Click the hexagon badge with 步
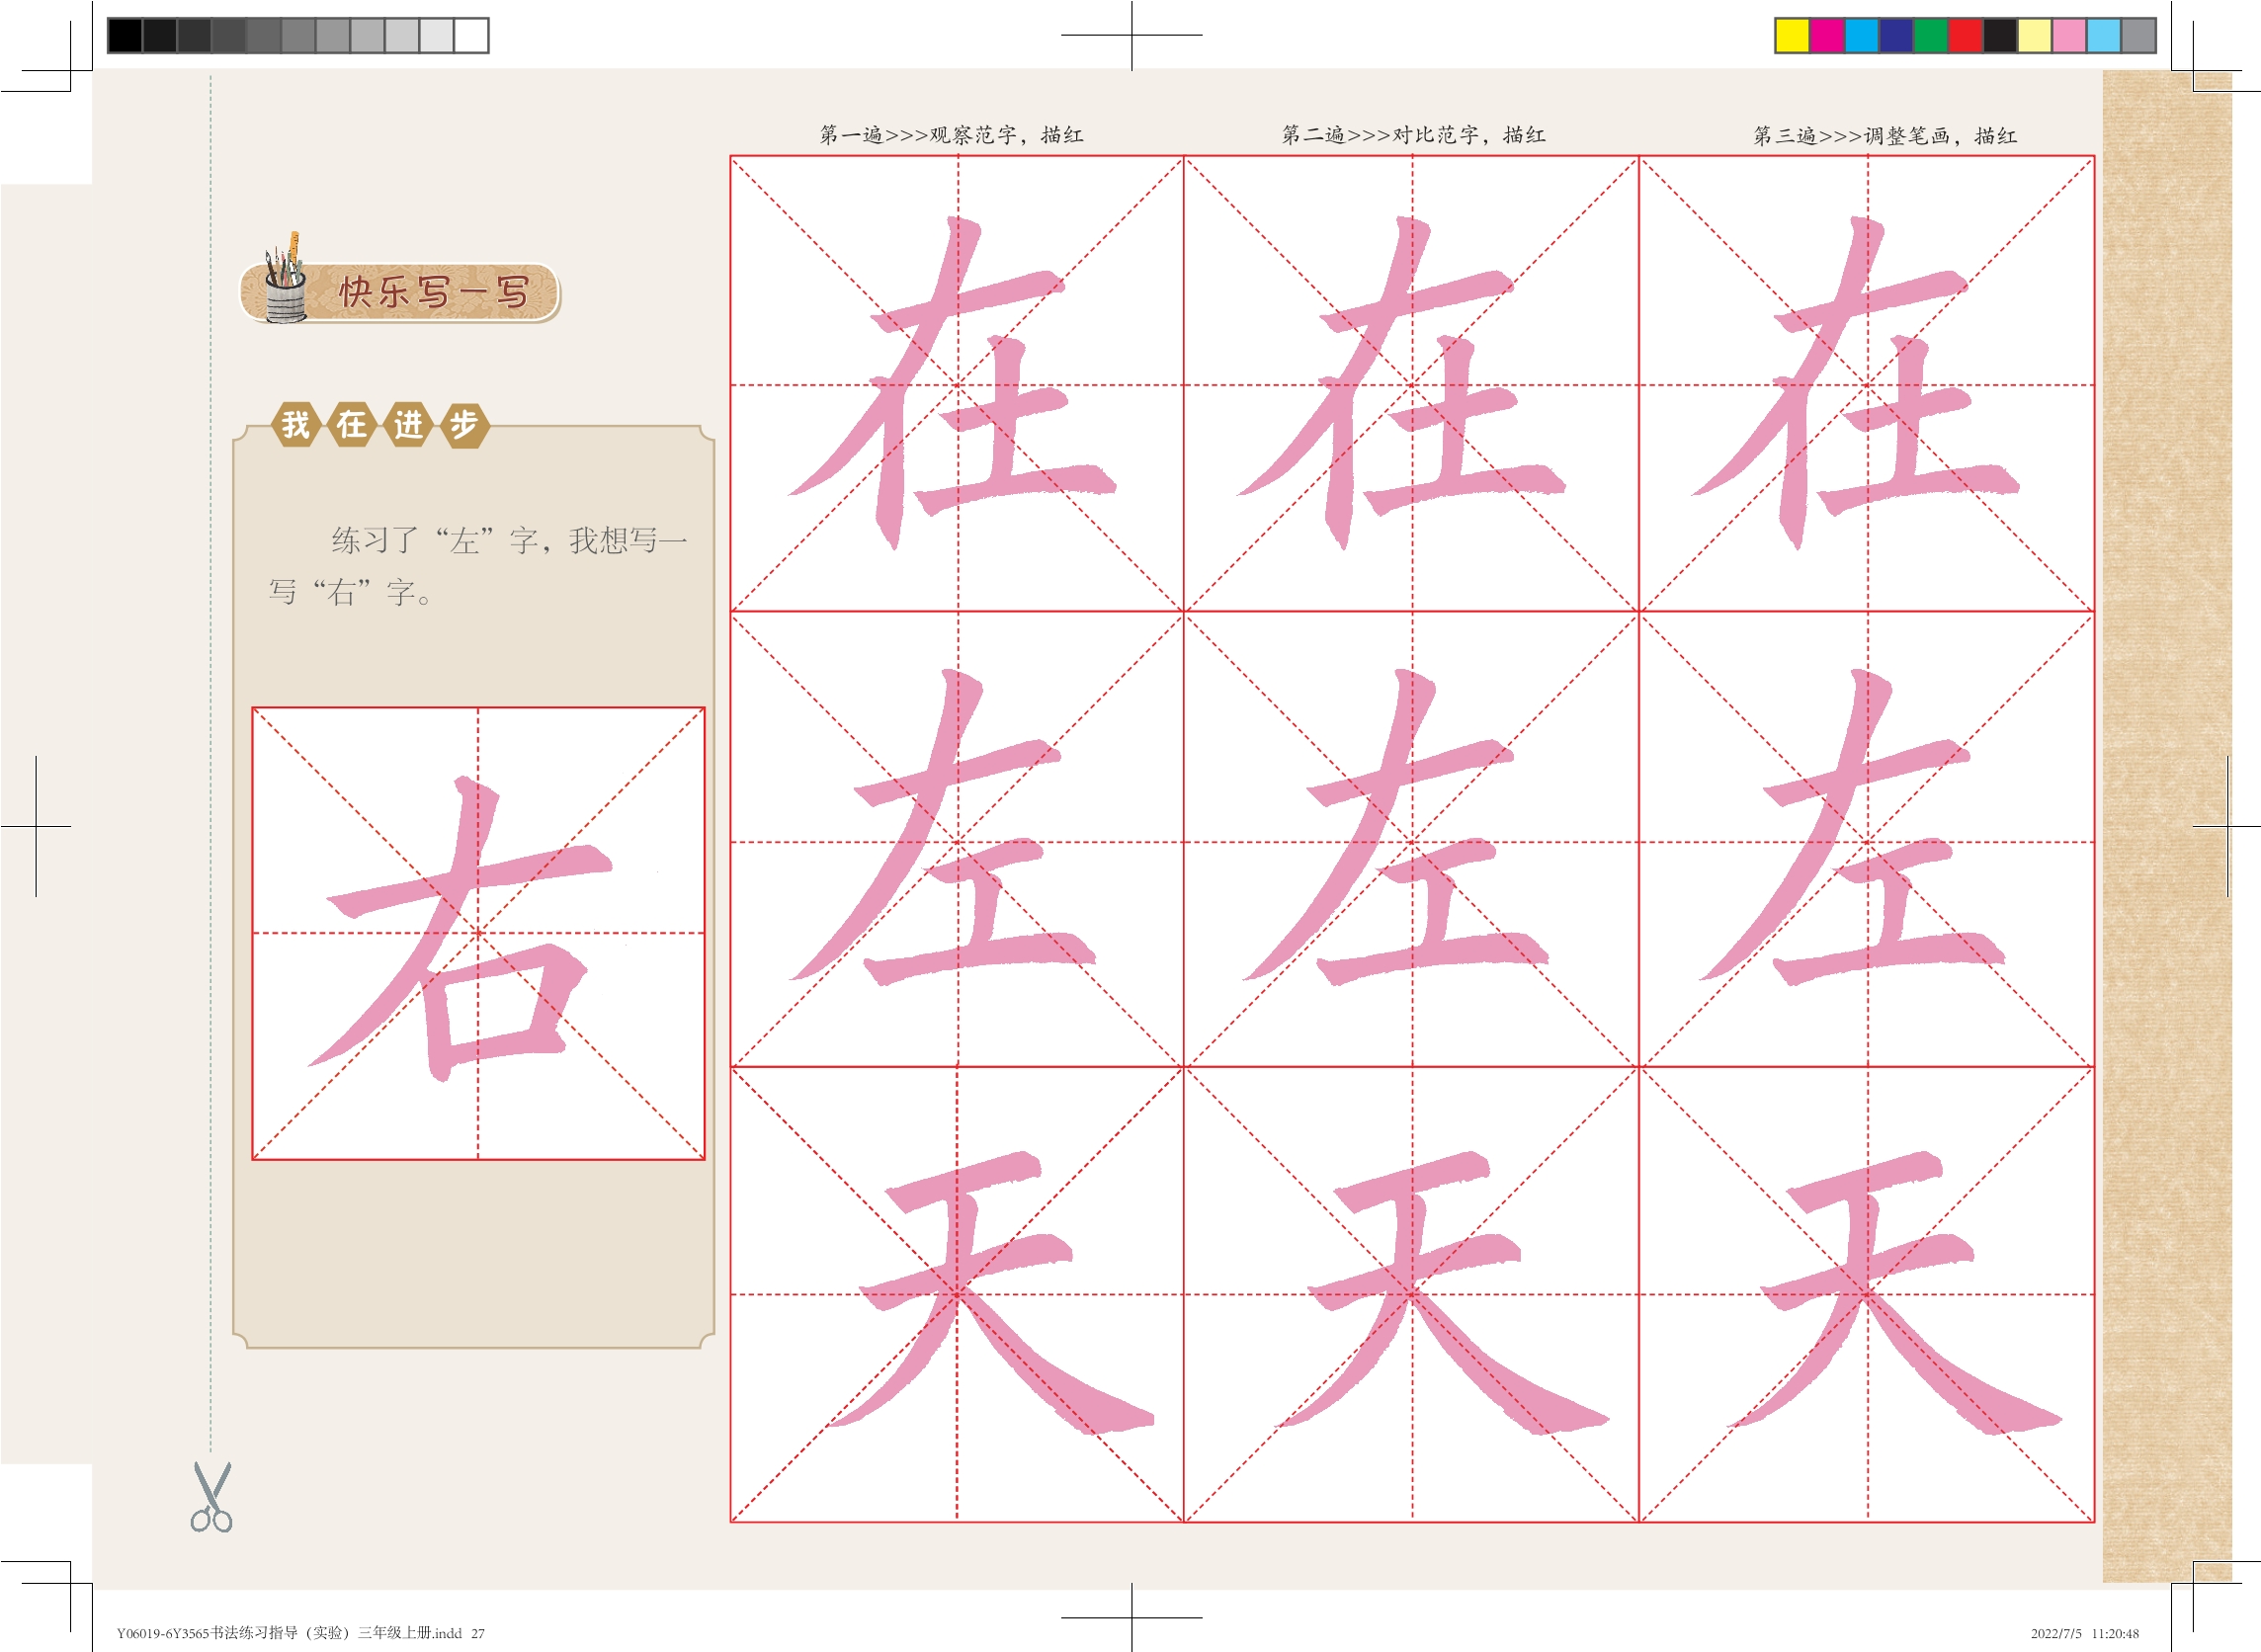This screenshot has width=2261, height=1652. pyautogui.click(x=464, y=425)
